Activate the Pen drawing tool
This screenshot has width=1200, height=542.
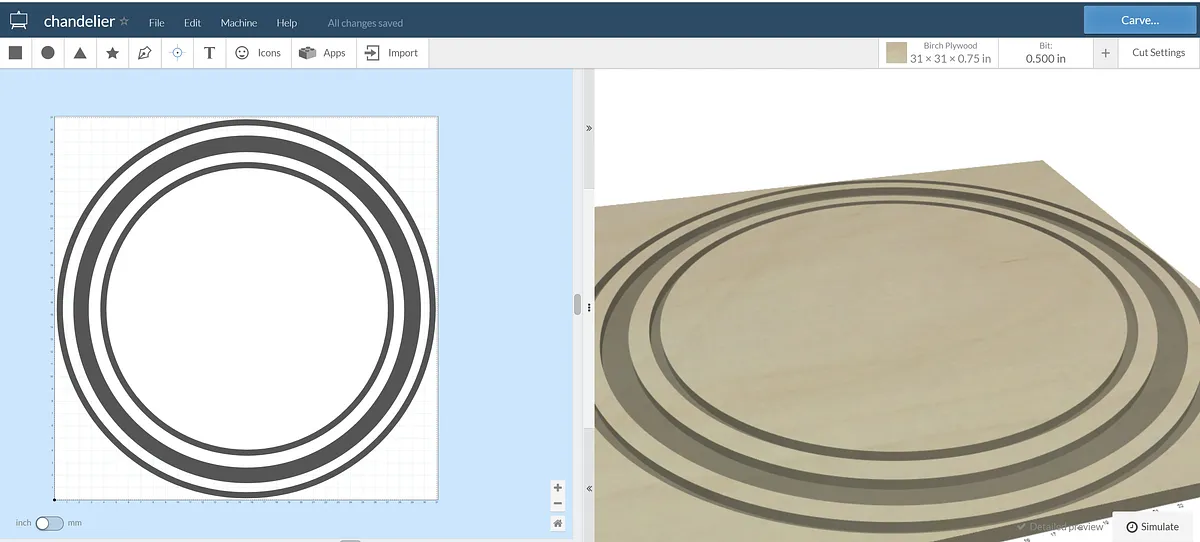[x=145, y=53]
